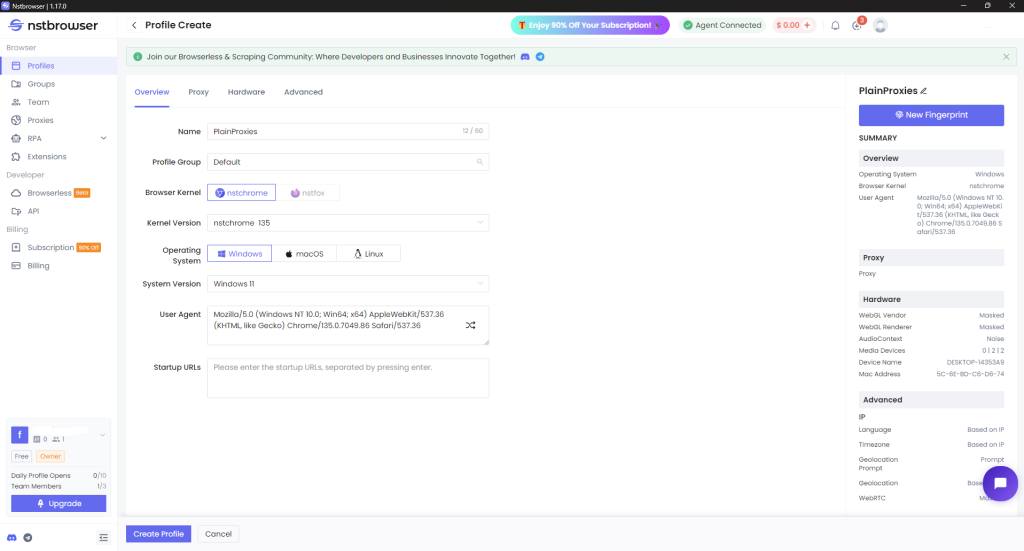The width and height of the screenshot is (1024, 551).
Task: Open notifications bell icon
Action: (835, 25)
